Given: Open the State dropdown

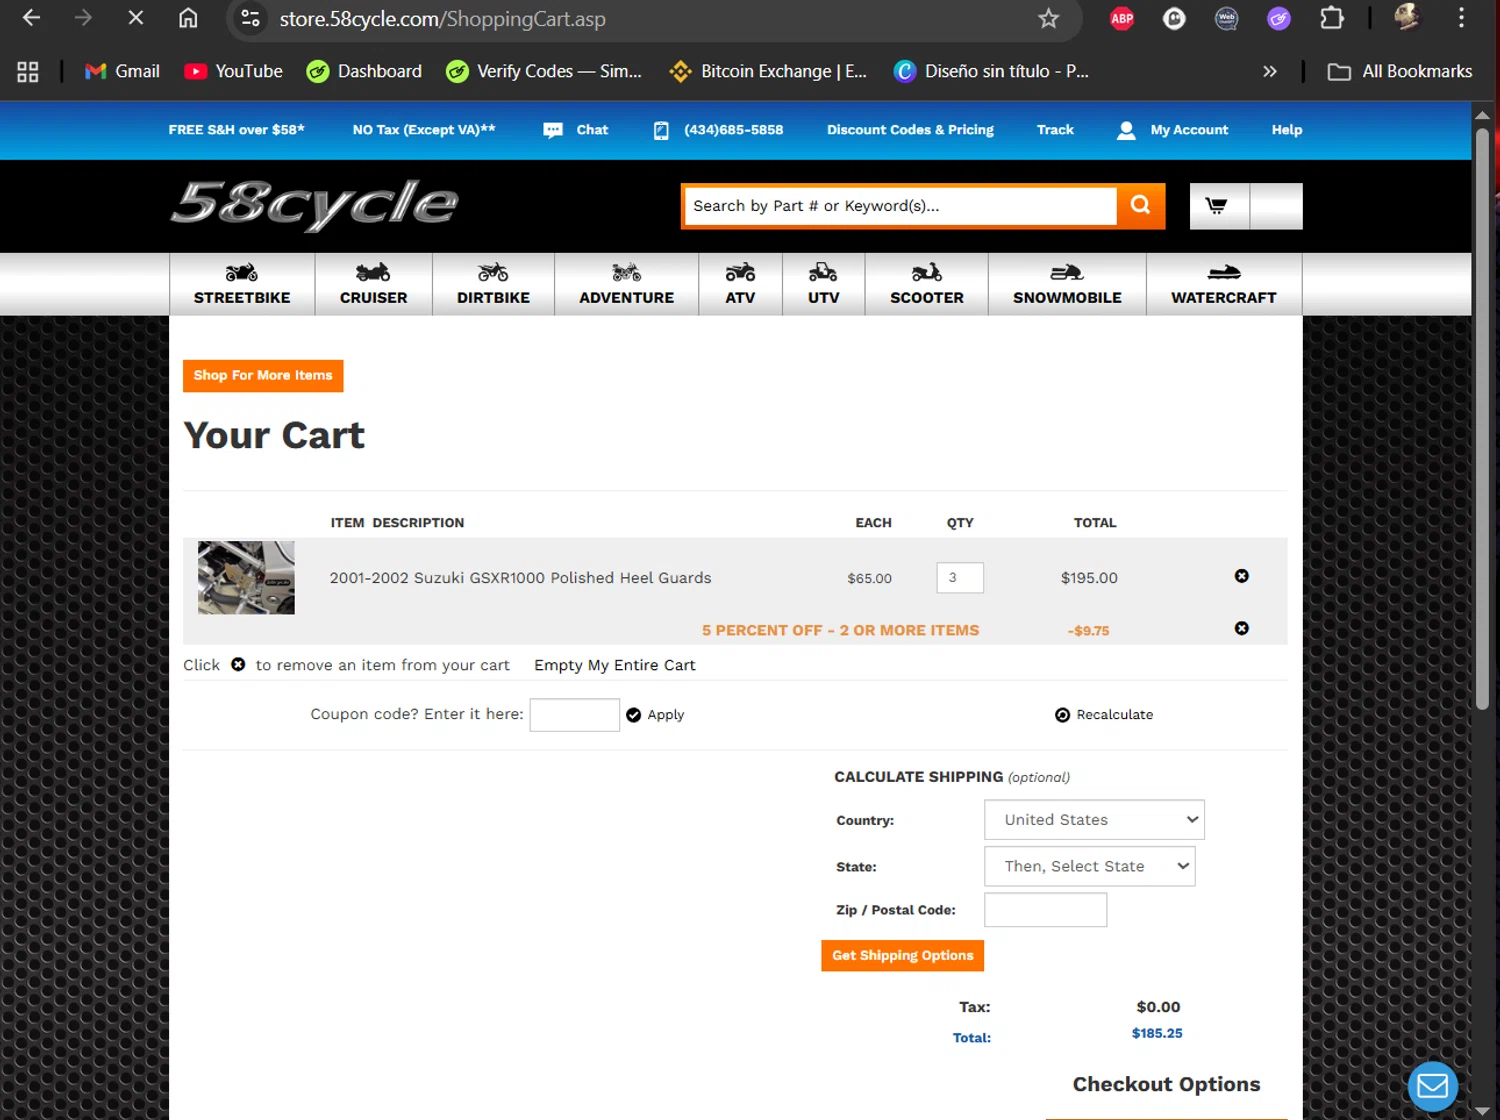Looking at the screenshot, I should pyautogui.click(x=1090, y=866).
